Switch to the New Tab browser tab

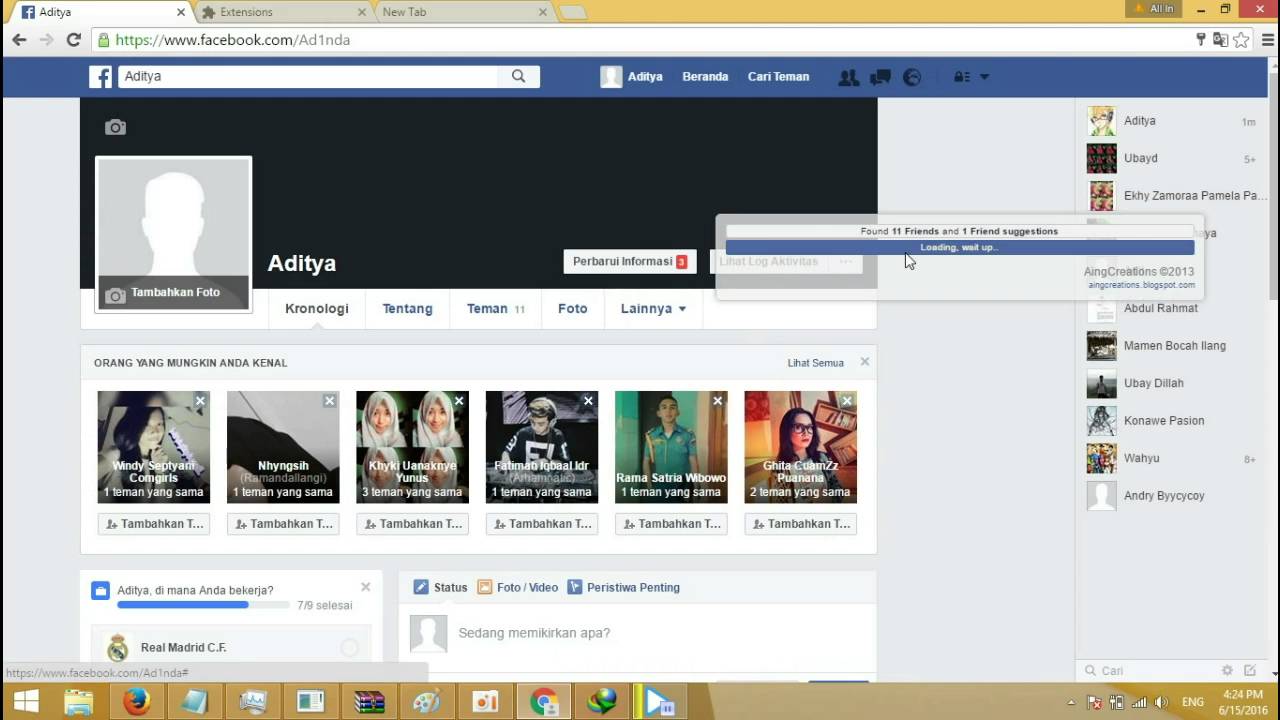(465, 12)
